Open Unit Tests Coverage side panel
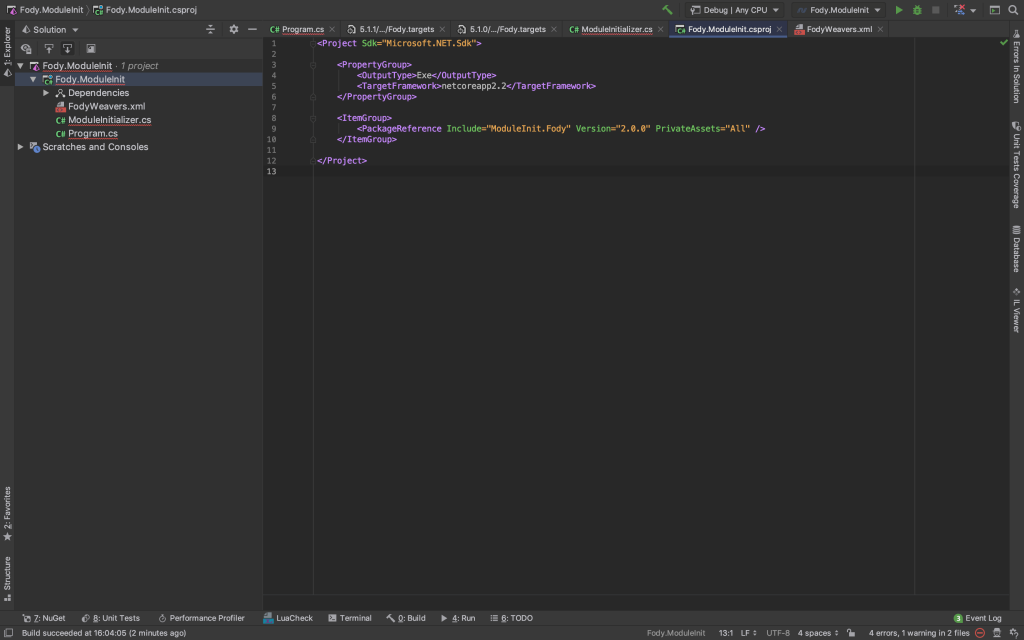Viewport: 1024px width, 640px height. [1016, 165]
